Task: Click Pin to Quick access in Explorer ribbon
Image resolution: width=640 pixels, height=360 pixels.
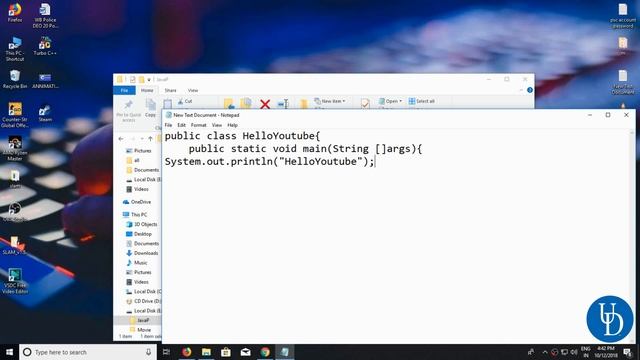Action: [x=129, y=111]
